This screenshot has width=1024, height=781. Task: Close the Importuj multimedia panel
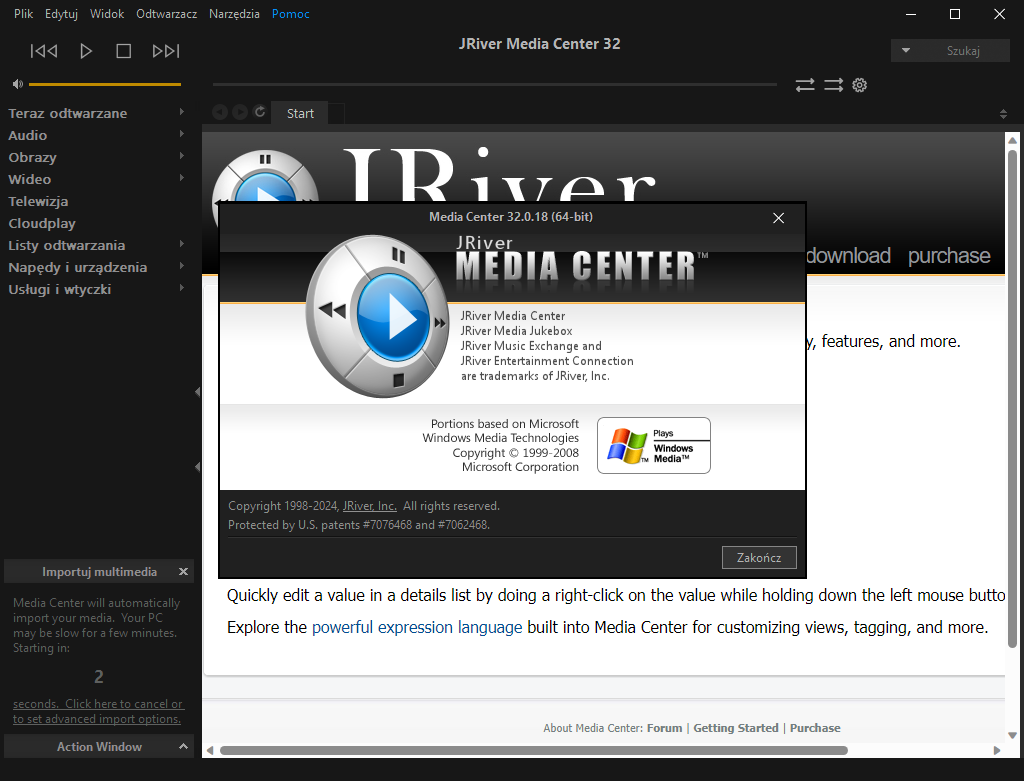point(184,571)
